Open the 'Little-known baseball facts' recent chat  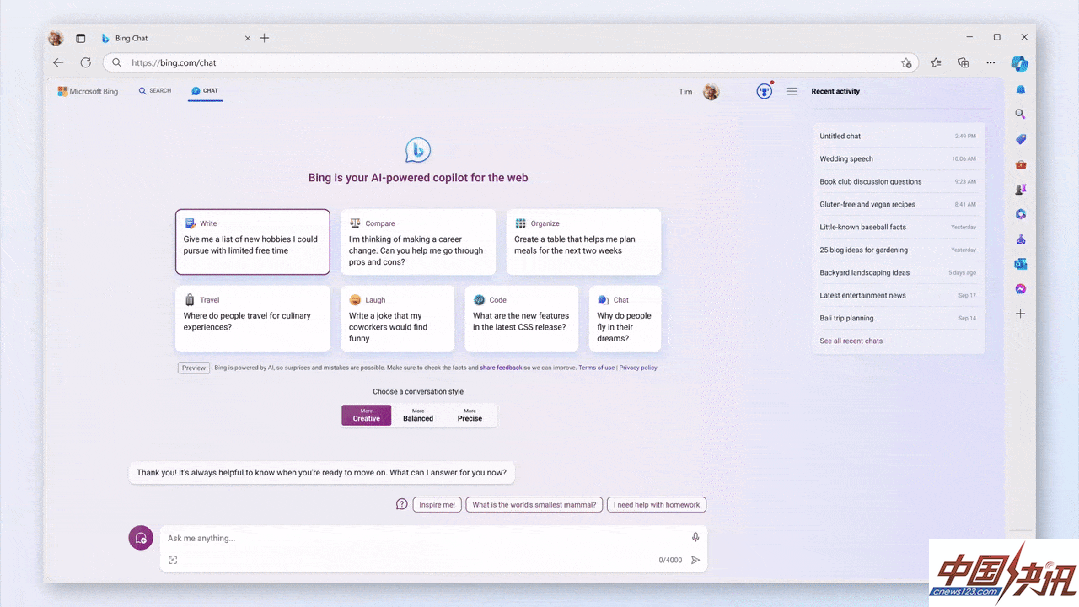(x=898, y=227)
